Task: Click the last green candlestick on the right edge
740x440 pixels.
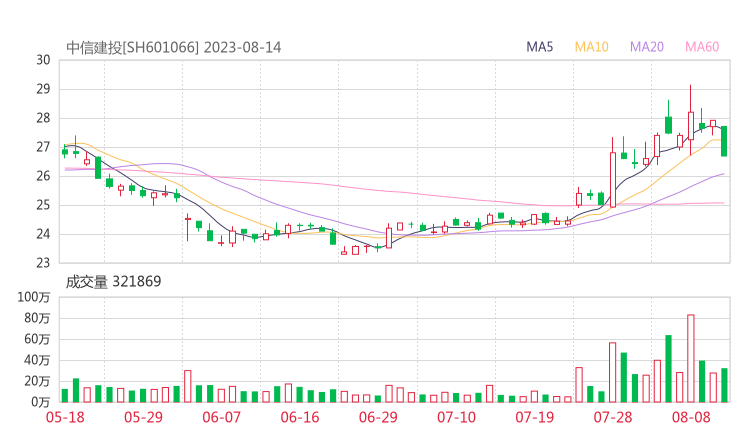Action: 724,141
